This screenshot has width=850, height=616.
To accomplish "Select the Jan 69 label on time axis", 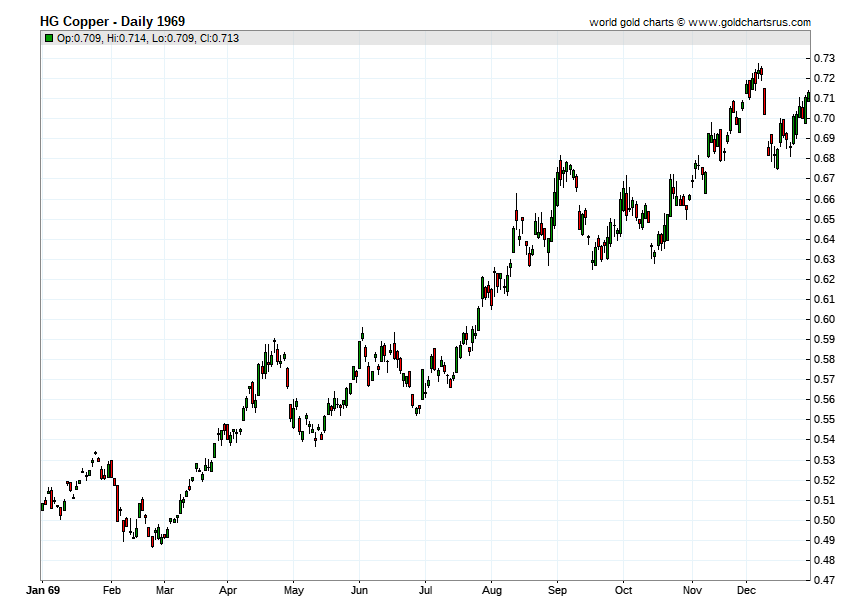I will pyautogui.click(x=44, y=589).
